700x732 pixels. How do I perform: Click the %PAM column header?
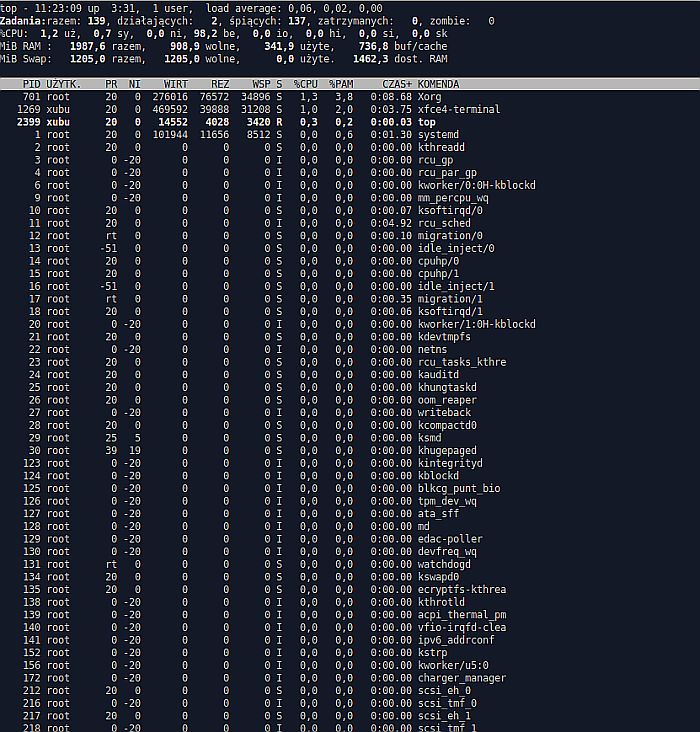(341, 84)
